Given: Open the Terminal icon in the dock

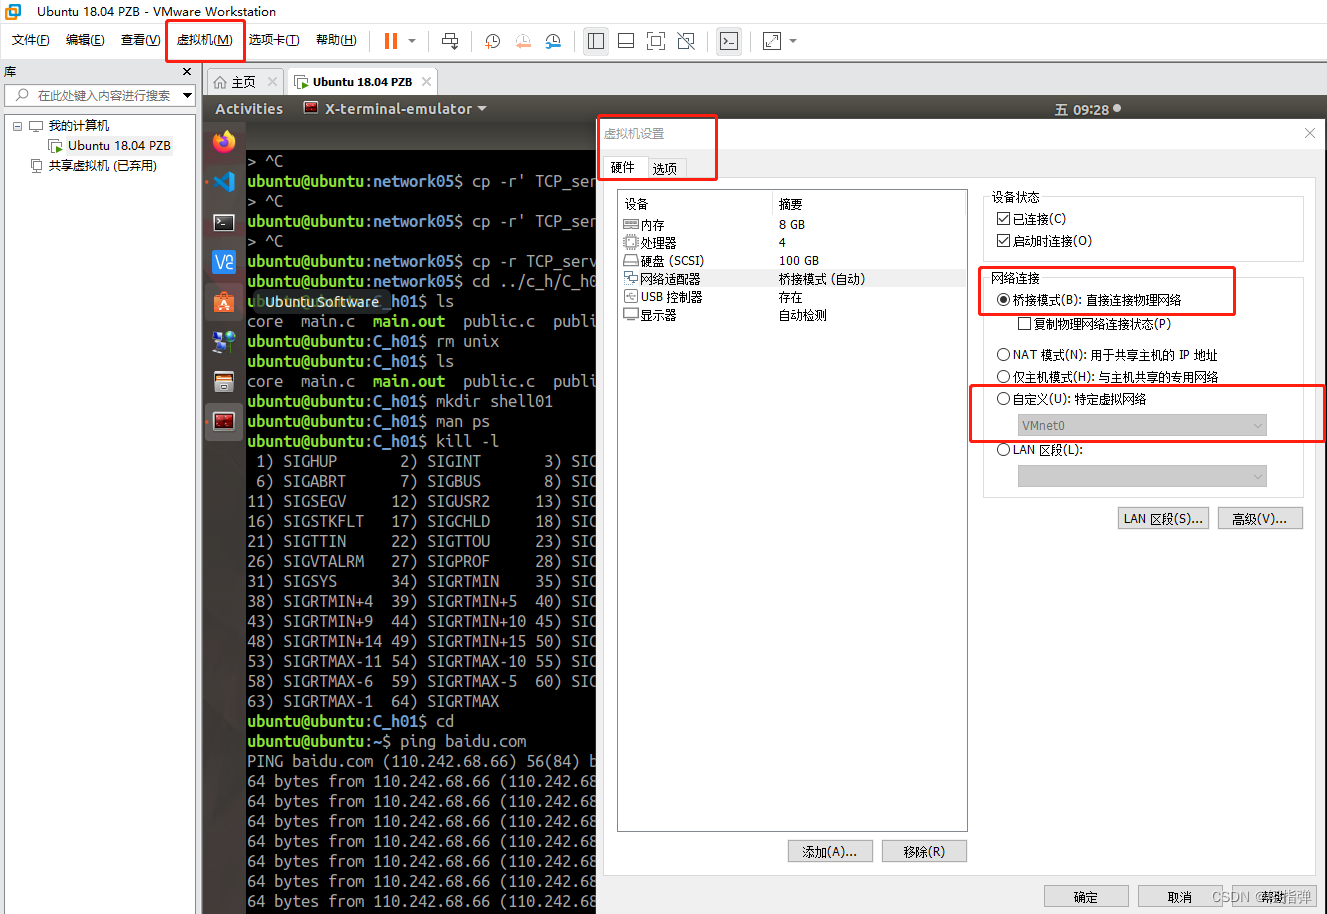Looking at the screenshot, I should 224,222.
